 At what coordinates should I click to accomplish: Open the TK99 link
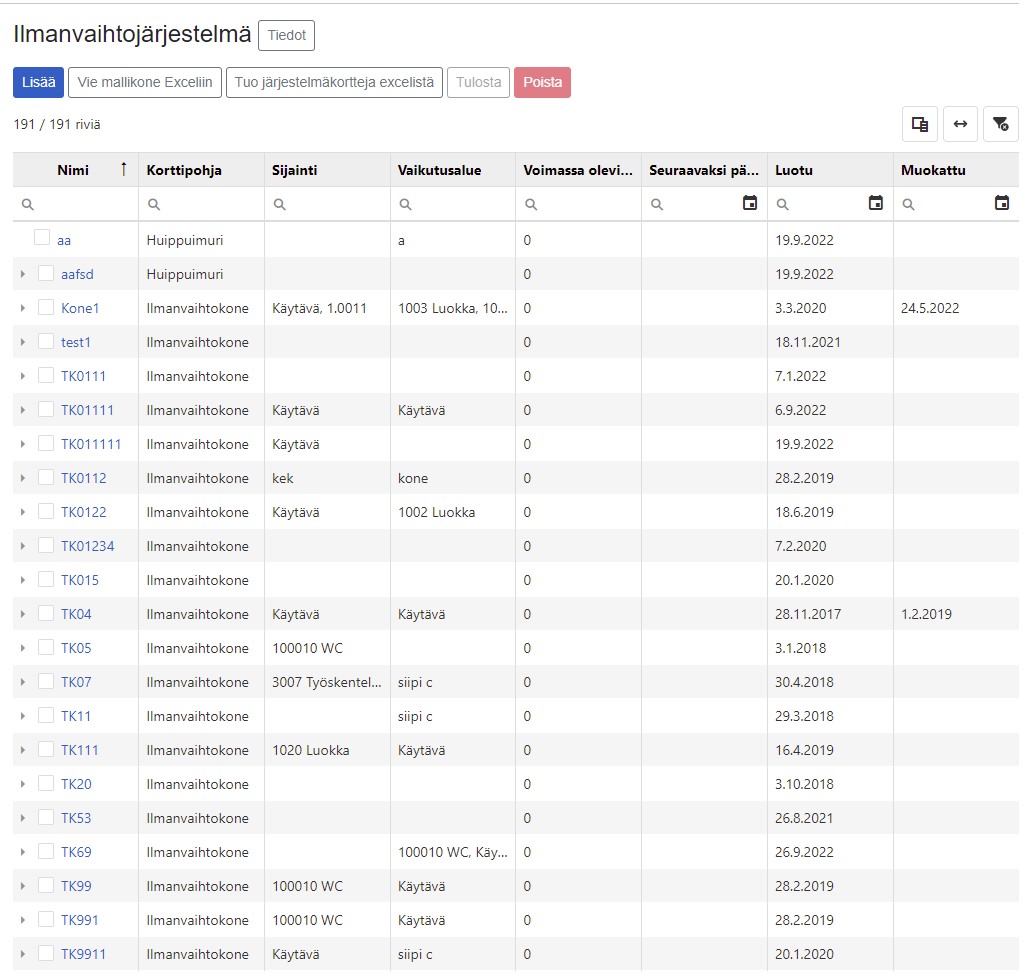76,886
